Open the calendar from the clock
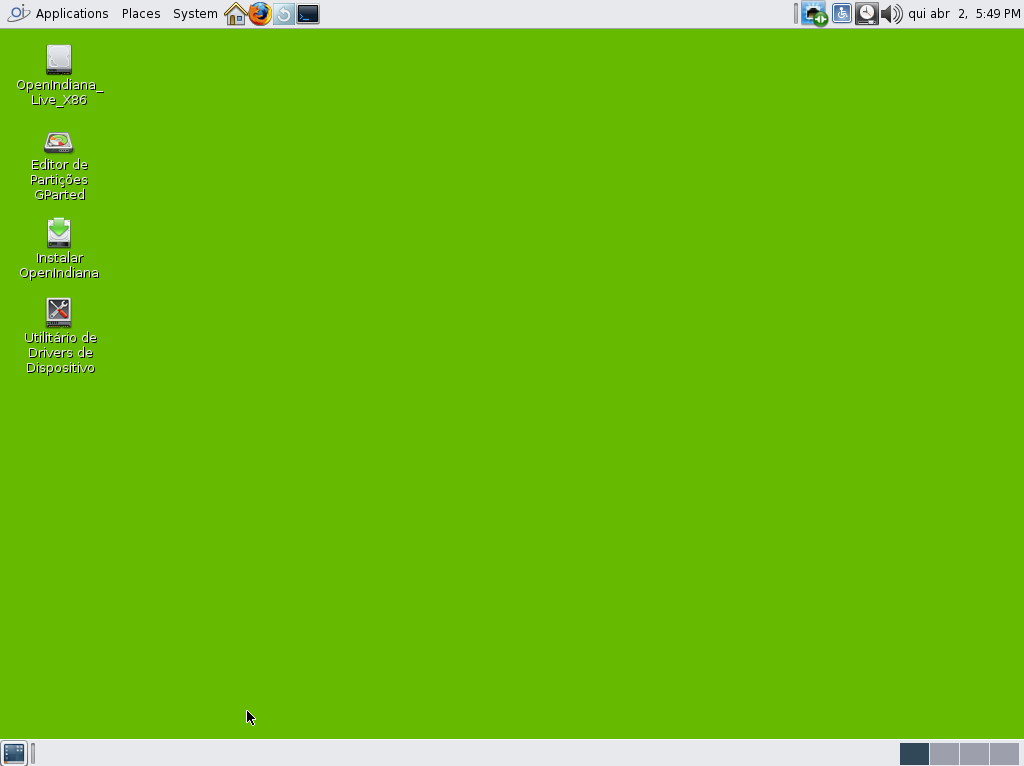 coord(964,14)
